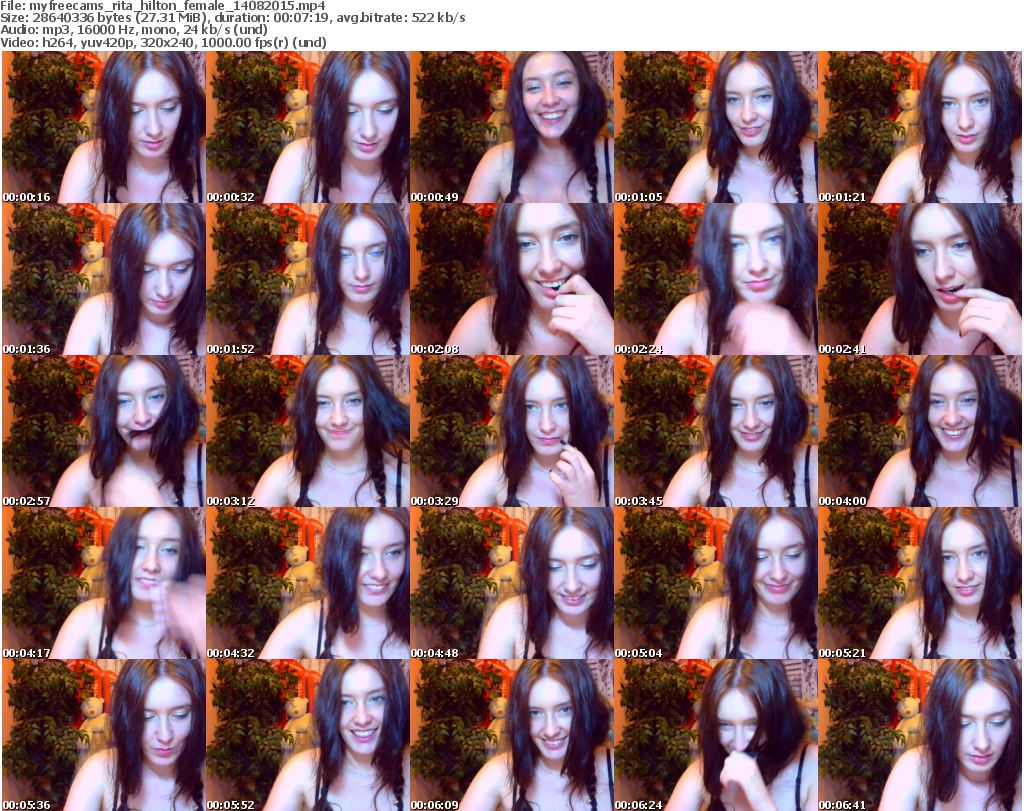Image resolution: width=1024 pixels, height=811 pixels.
Task: Click the File name line ending .mp4
Action: pyautogui.click(x=163, y=6)
